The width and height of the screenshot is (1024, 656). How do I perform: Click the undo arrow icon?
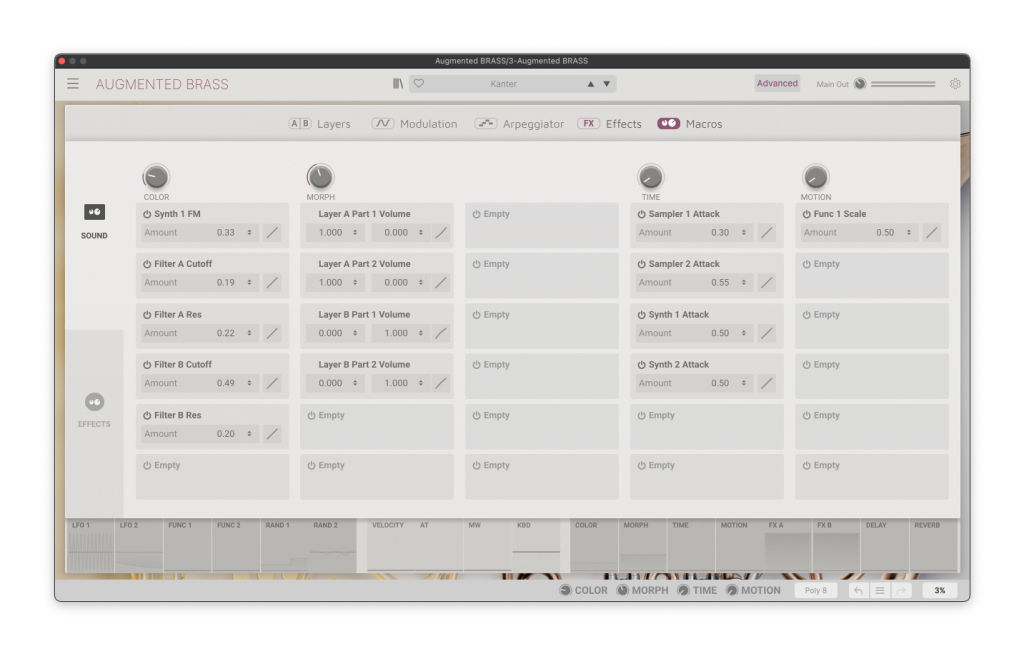pyautogui.click(x=858, y=591)
